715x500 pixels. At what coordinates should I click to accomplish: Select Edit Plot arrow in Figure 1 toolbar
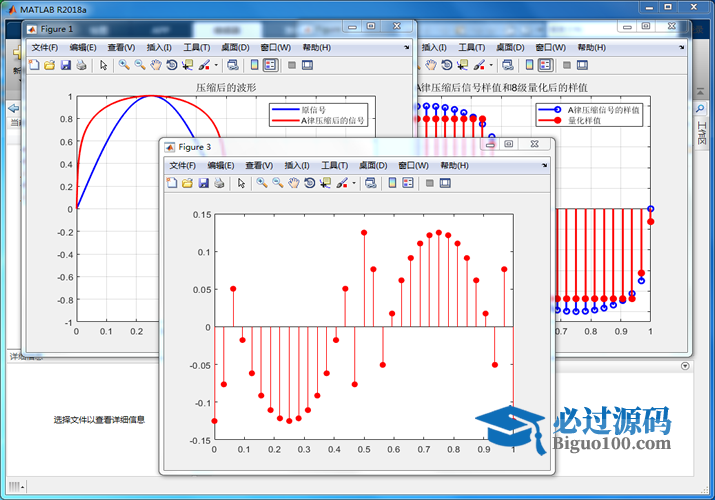104,65
